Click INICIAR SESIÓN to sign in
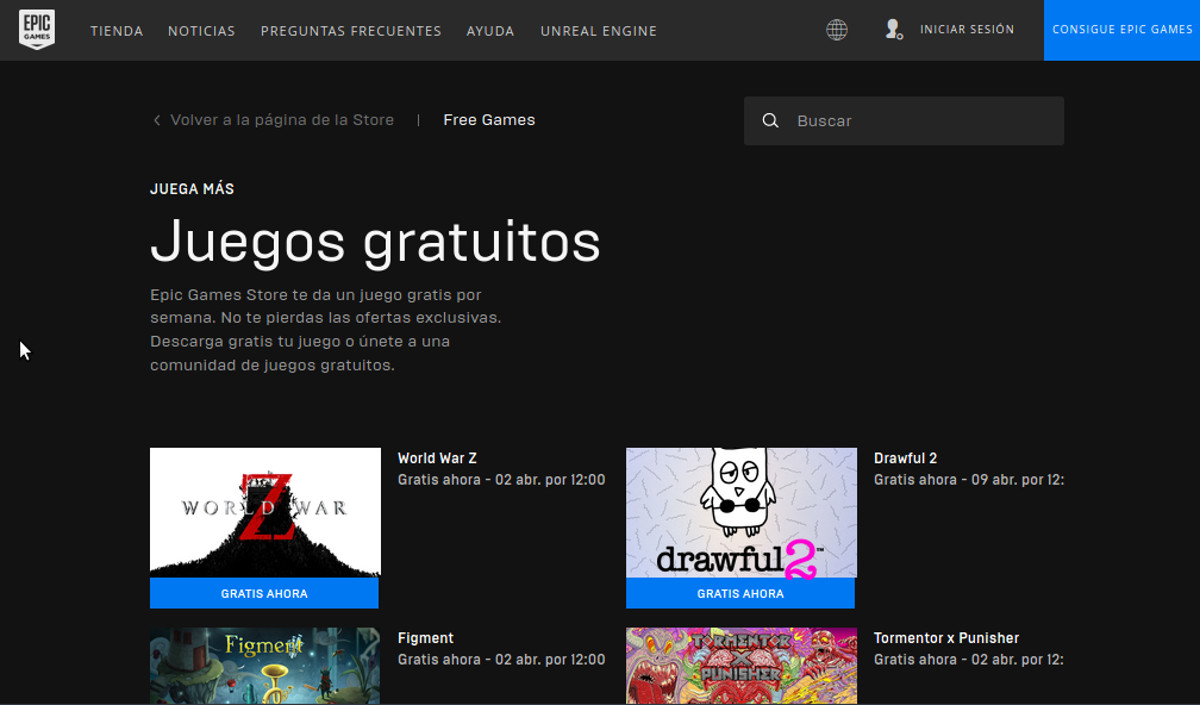This screenshot has width=1200, height=705. (966, 30)
